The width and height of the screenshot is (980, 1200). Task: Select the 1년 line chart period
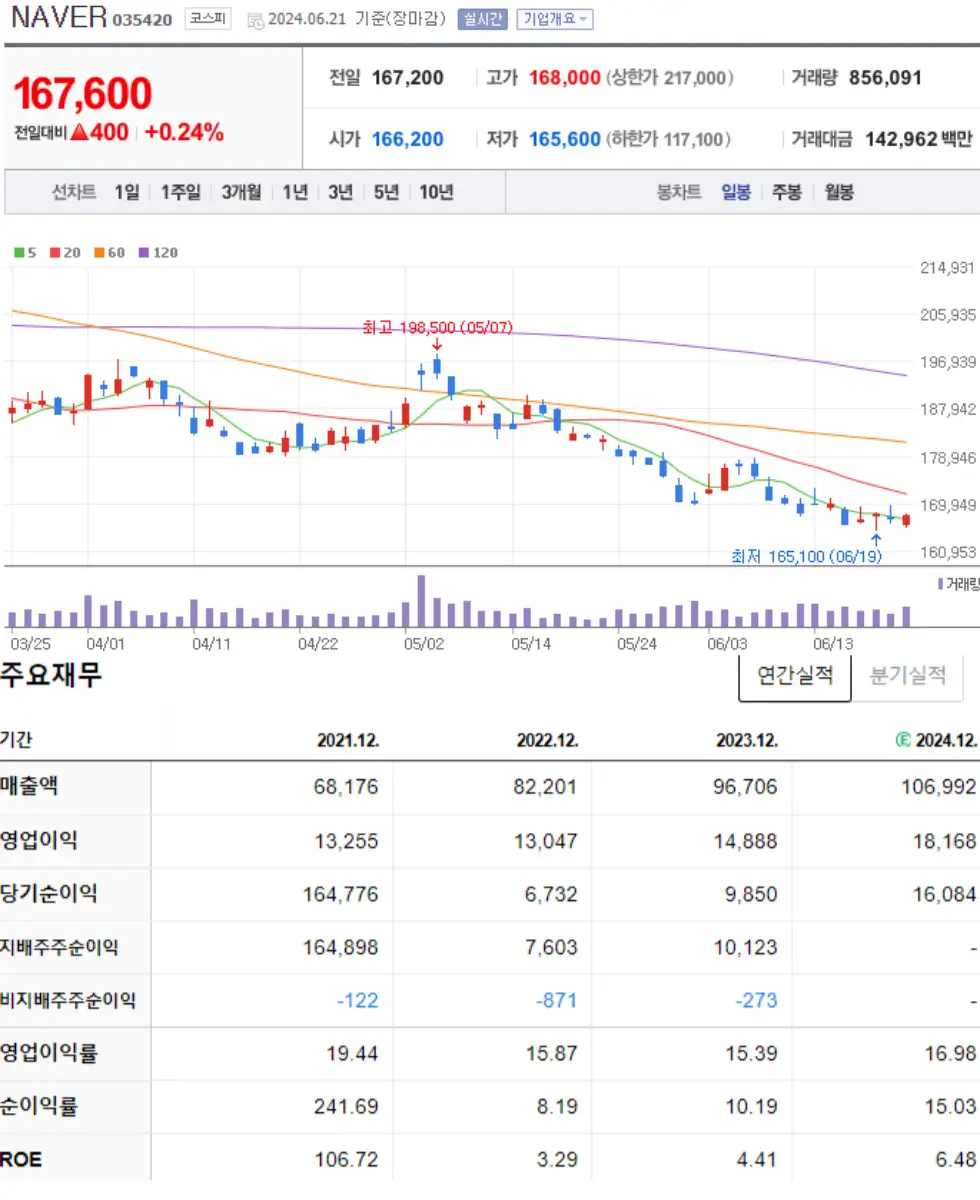click(x=295, y=192)
